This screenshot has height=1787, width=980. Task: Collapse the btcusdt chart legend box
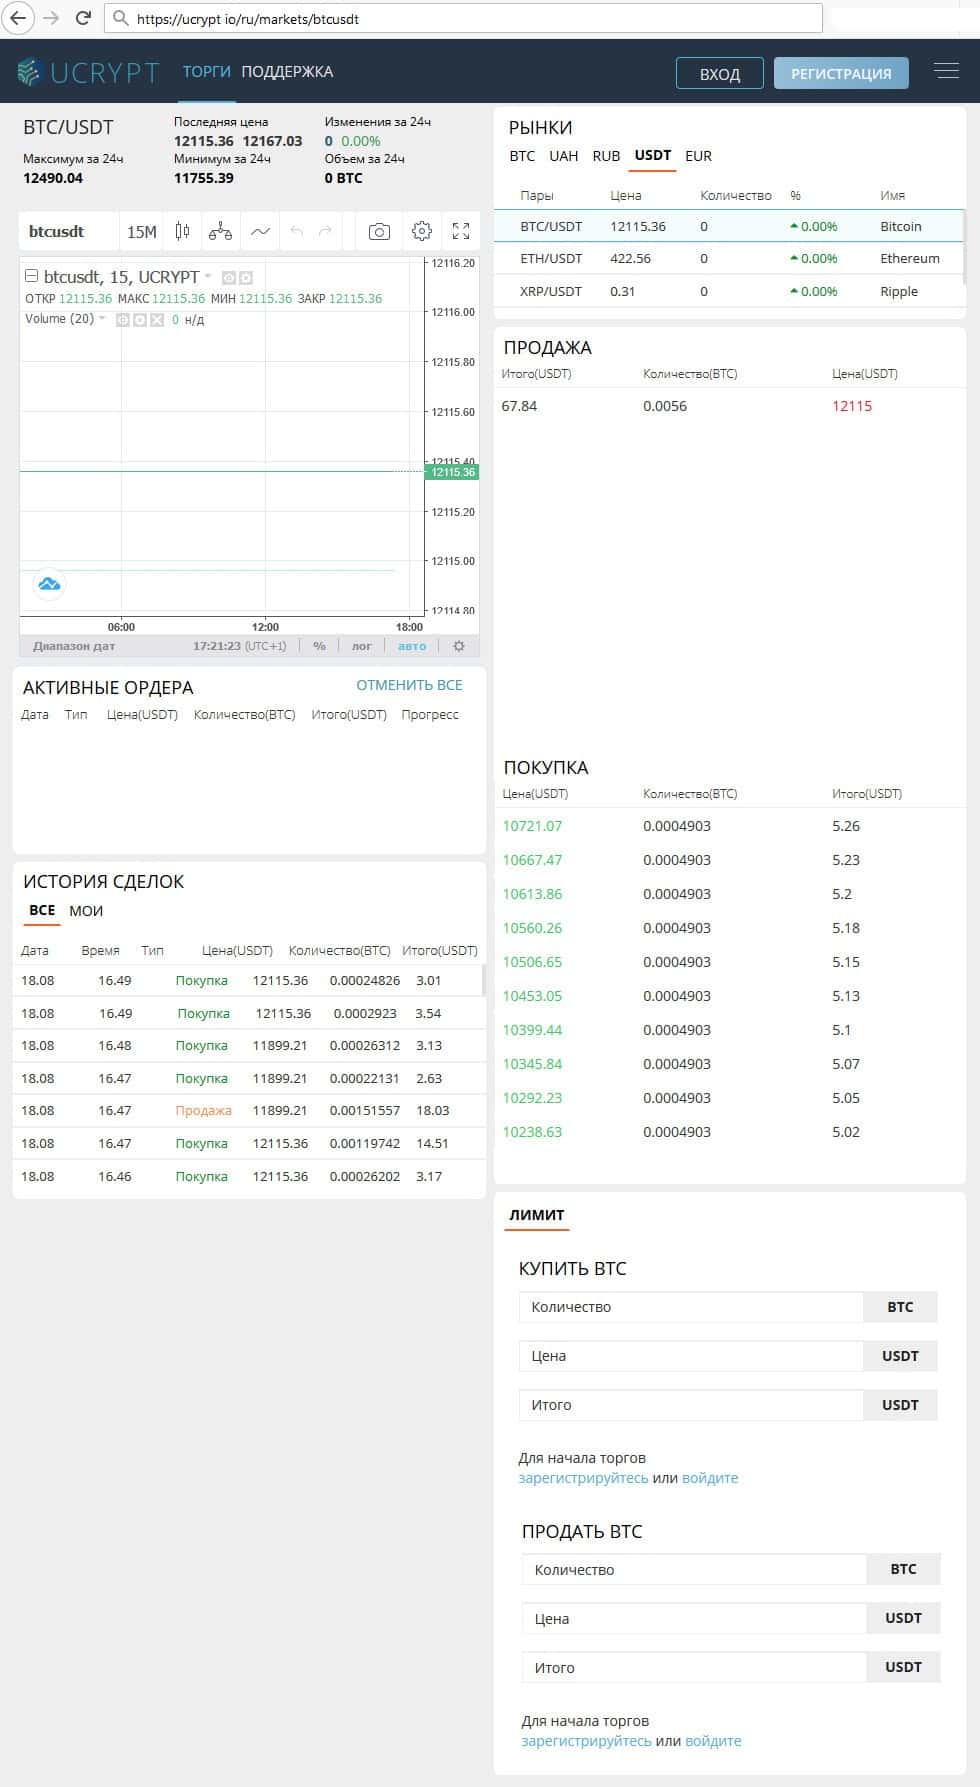(x=31, y=276)
